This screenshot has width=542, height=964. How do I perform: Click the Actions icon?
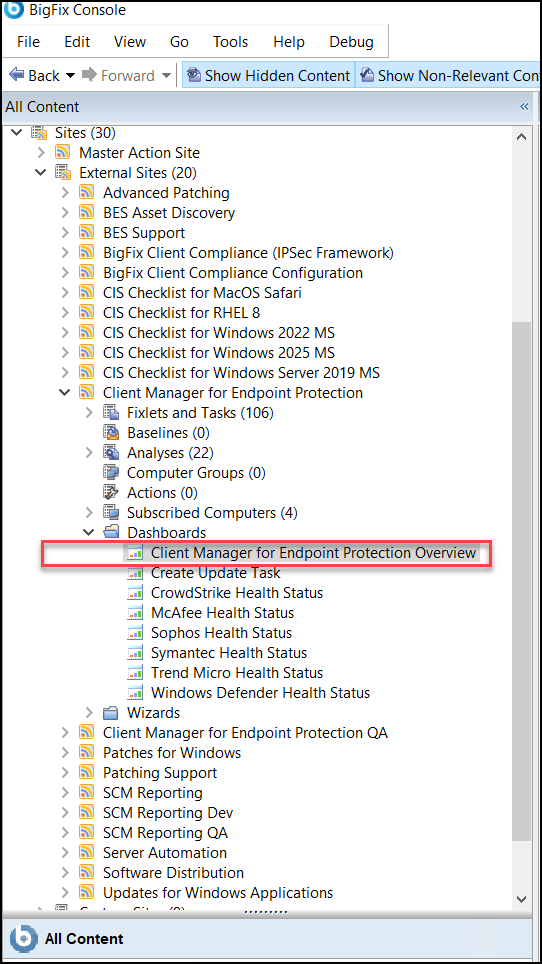[111, 492]
